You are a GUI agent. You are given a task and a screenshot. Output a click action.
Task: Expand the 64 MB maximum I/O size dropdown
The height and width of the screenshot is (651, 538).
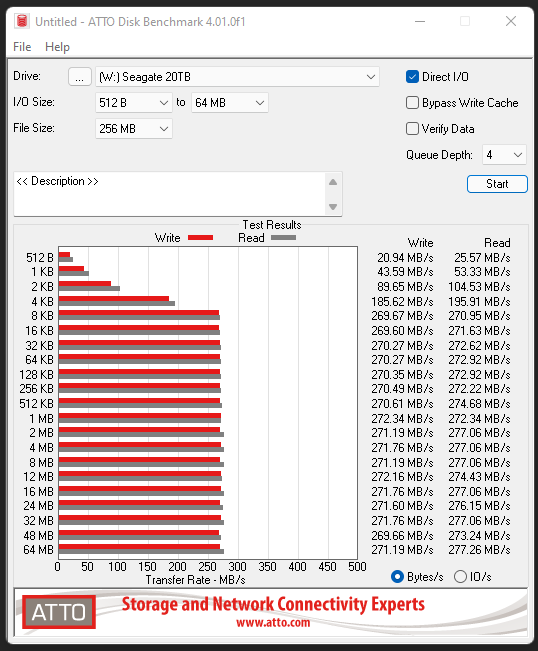[x=230, y=103]
